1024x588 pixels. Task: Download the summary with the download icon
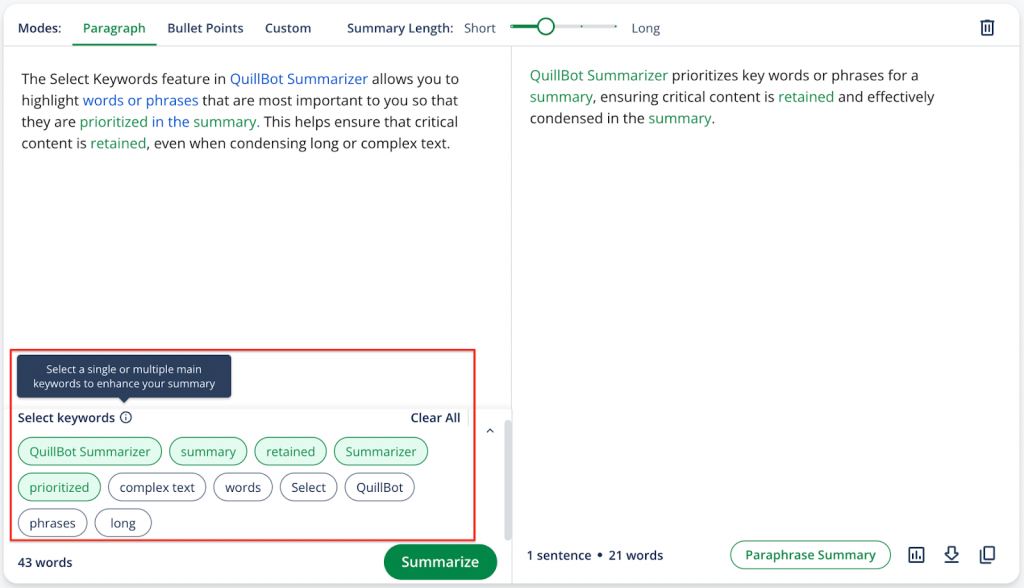click(x=952, y=555)
